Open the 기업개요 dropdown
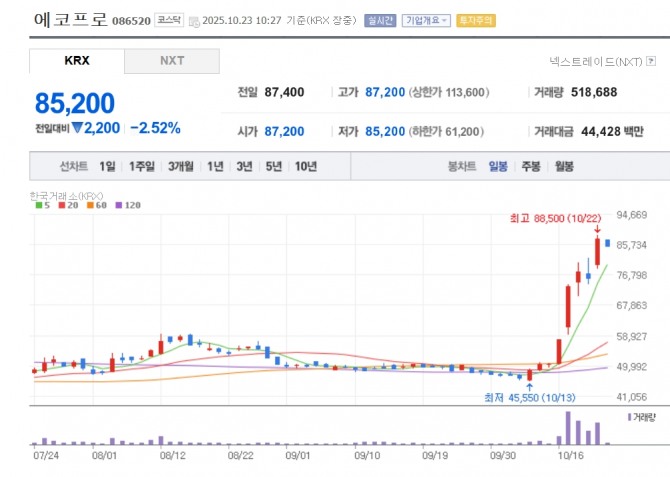This screenshot has height=477, width=670. coord(427,20)
